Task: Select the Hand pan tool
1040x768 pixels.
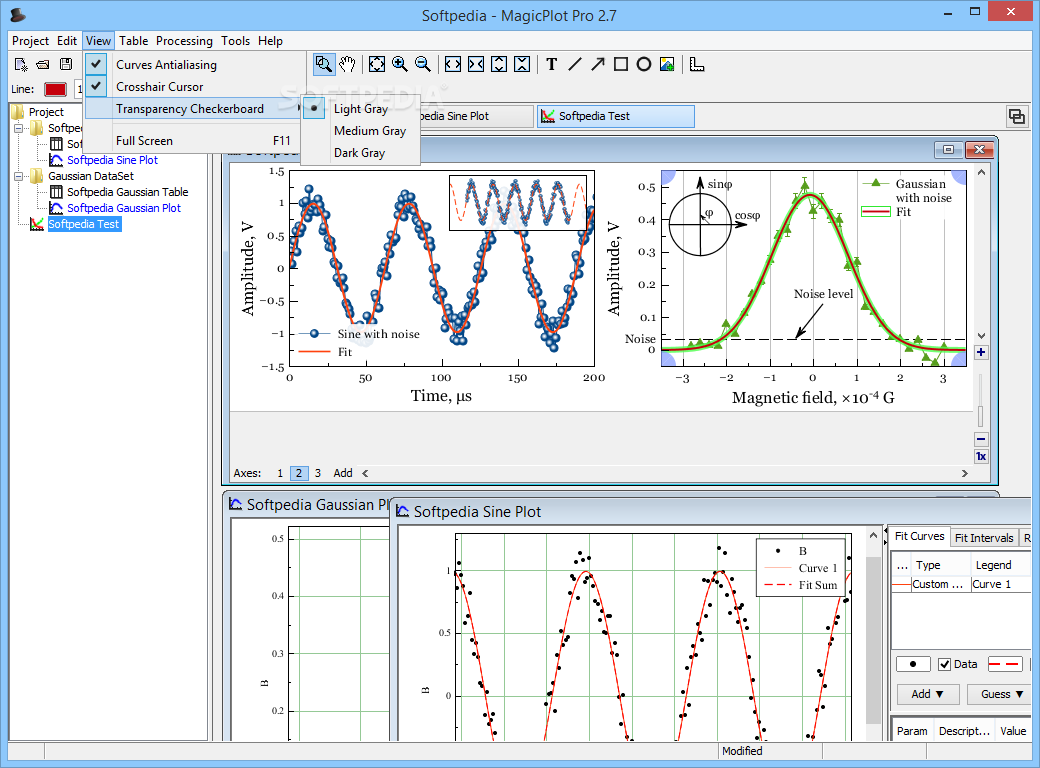Action: click(x=348, y=64)
